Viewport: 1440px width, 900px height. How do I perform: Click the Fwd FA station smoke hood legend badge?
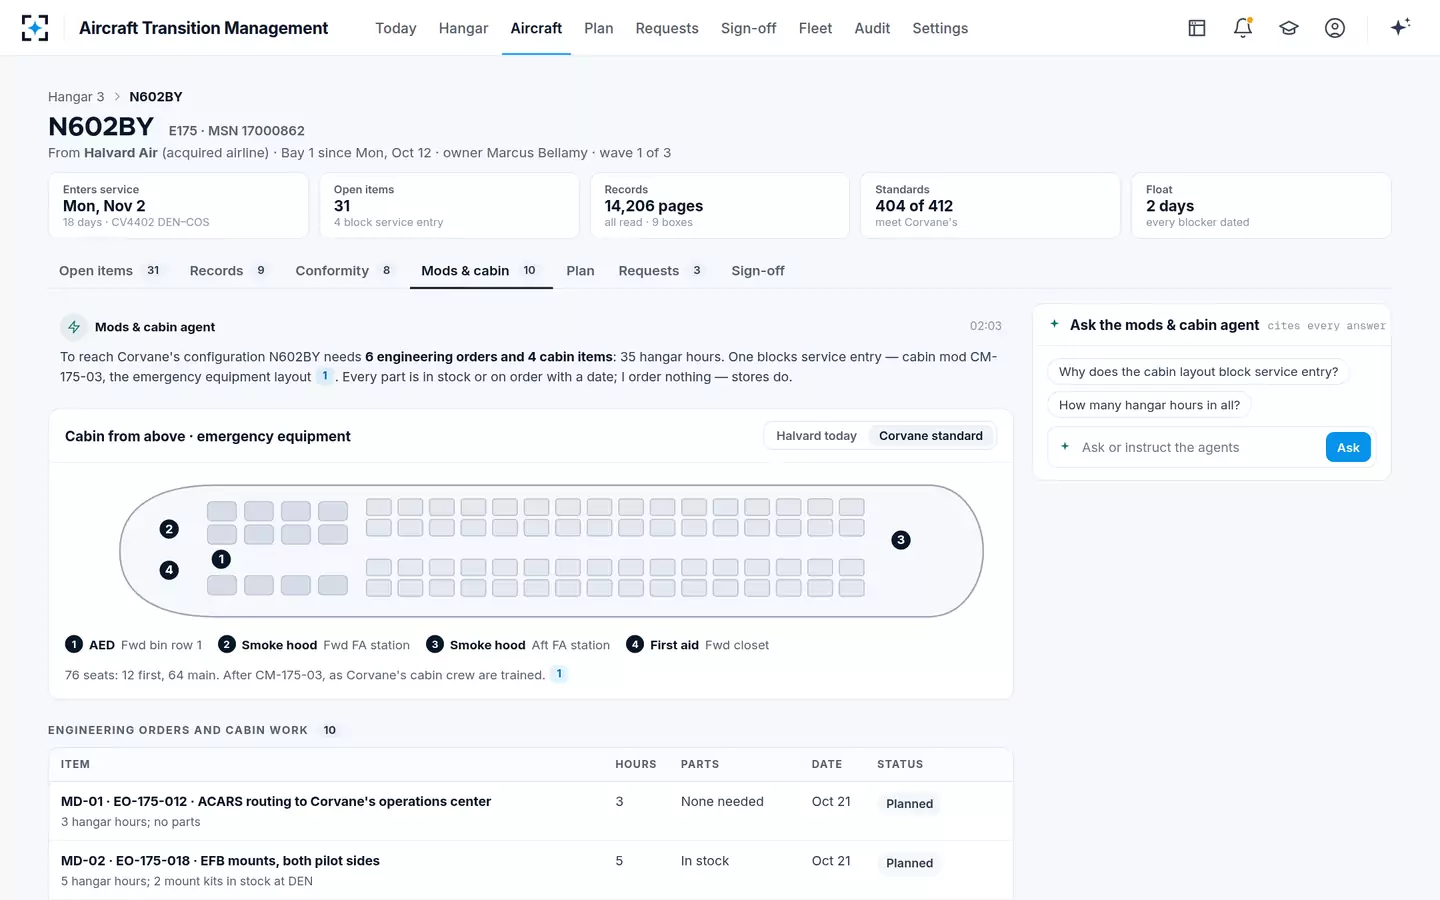pos(227,645)
